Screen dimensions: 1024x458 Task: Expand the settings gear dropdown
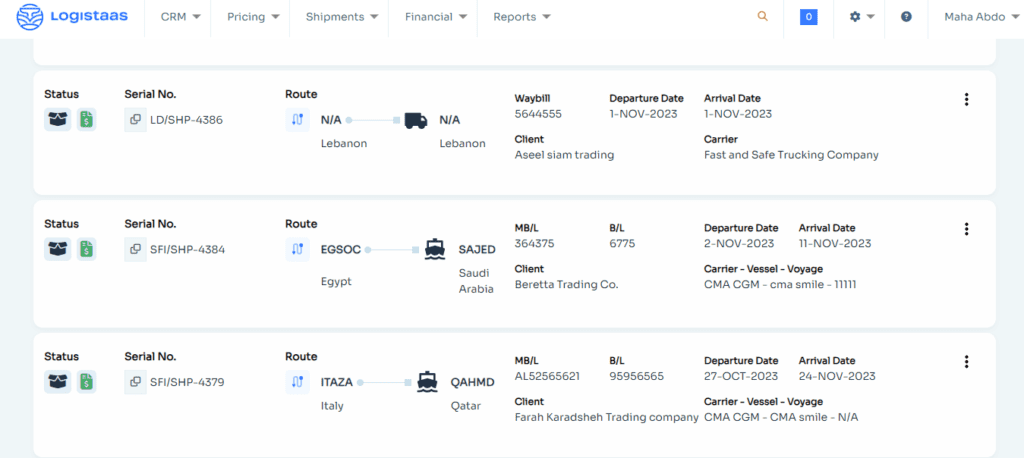point(861,17)
